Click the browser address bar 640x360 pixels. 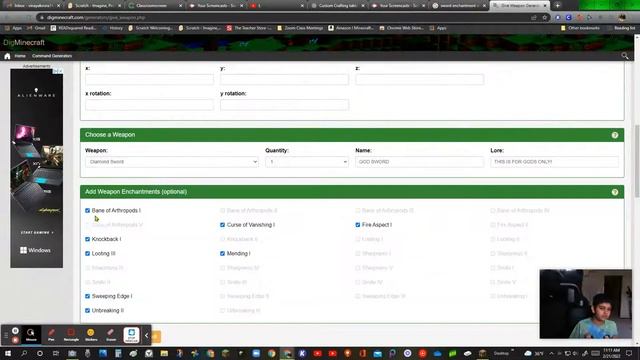[286, 18]
